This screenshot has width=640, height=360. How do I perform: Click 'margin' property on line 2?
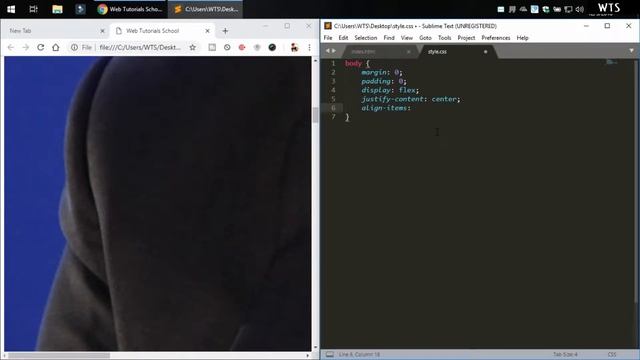(x=374, y=72)
